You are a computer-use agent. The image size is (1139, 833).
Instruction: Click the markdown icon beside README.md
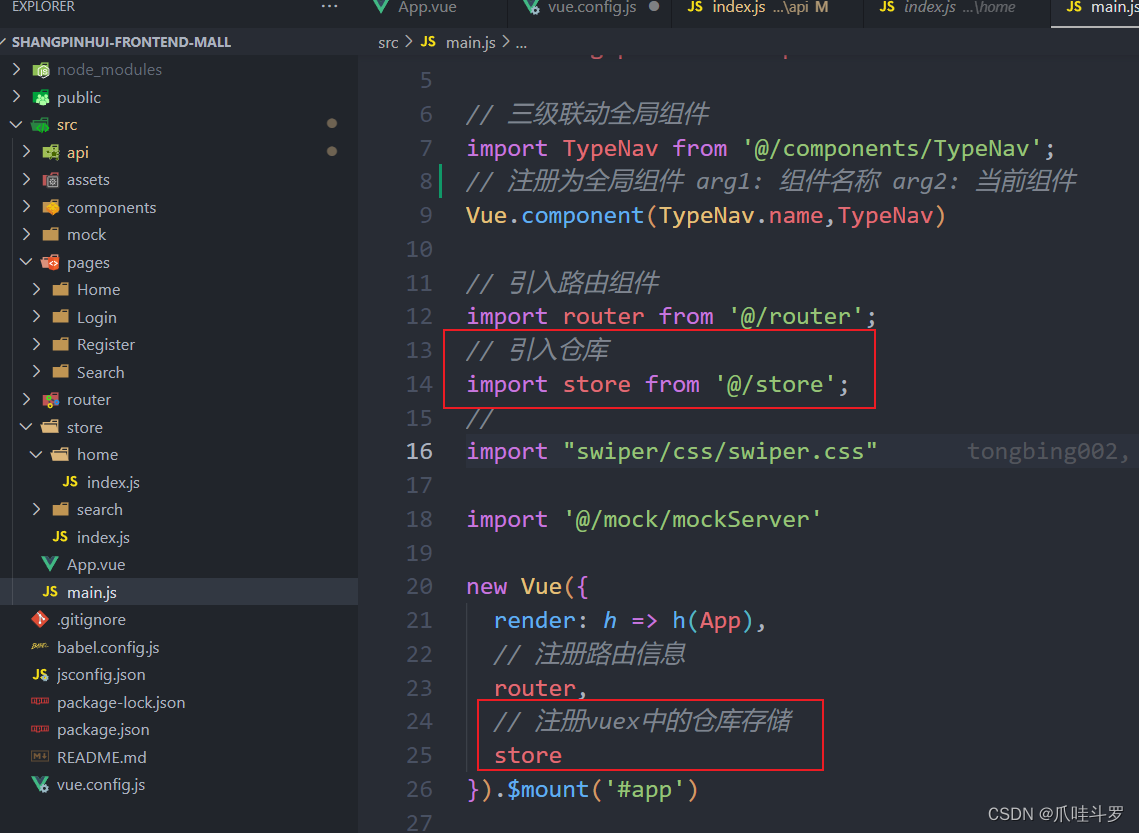coord(40,757)
